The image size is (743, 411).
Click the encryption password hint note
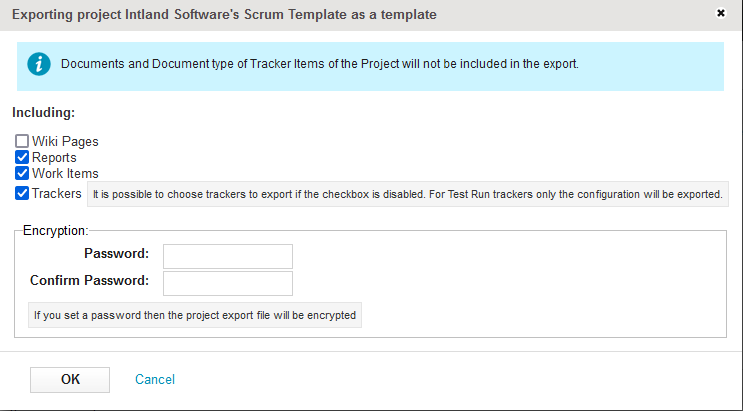(195, 316)
